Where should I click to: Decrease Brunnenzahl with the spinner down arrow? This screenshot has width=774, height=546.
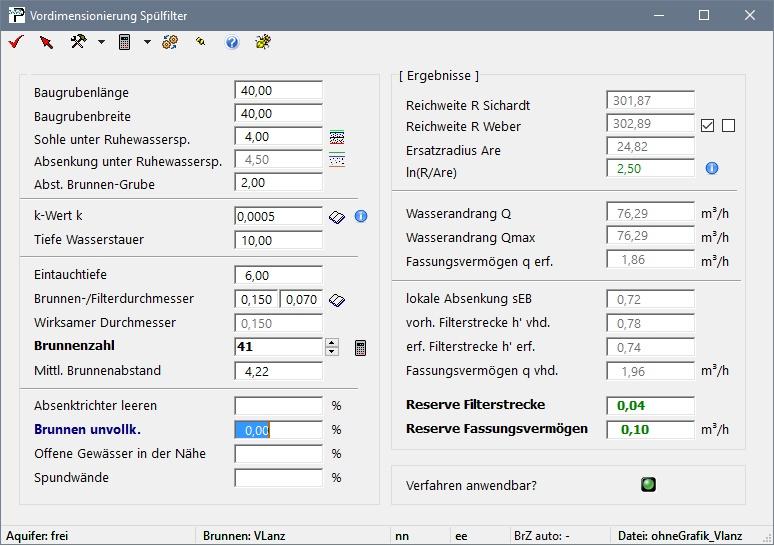click(x=332, y=352)
